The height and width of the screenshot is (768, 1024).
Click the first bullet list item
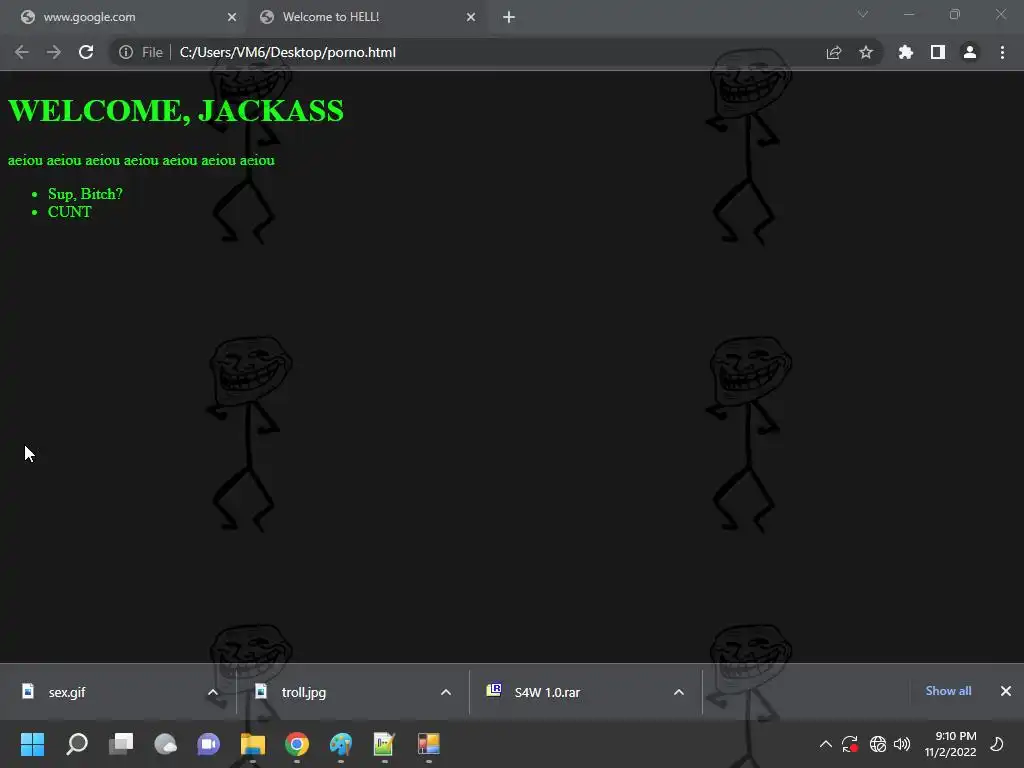[x=85, y=194]
